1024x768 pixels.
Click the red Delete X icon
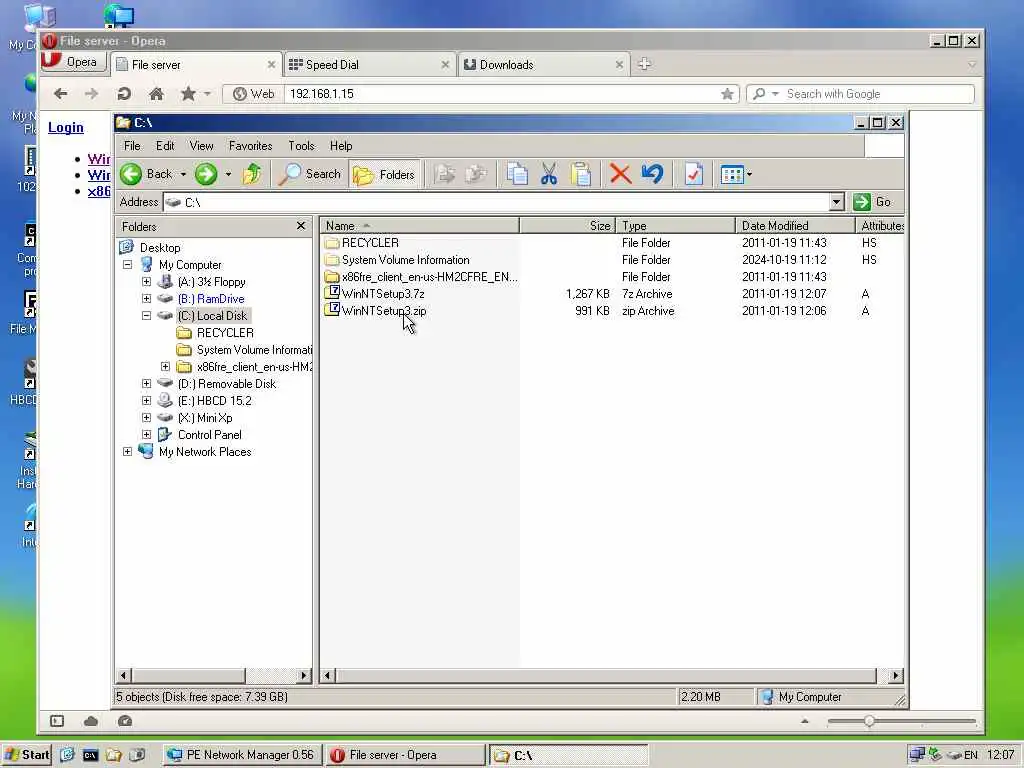point(620,174)
